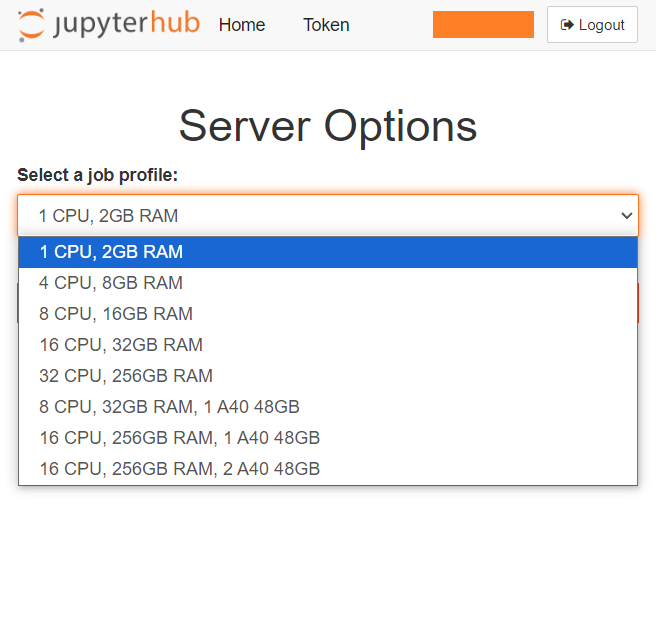
Task: Choose 16 CPU, 256GB RAM, 2 A40 48GB
Action: (x=179, y=469)
